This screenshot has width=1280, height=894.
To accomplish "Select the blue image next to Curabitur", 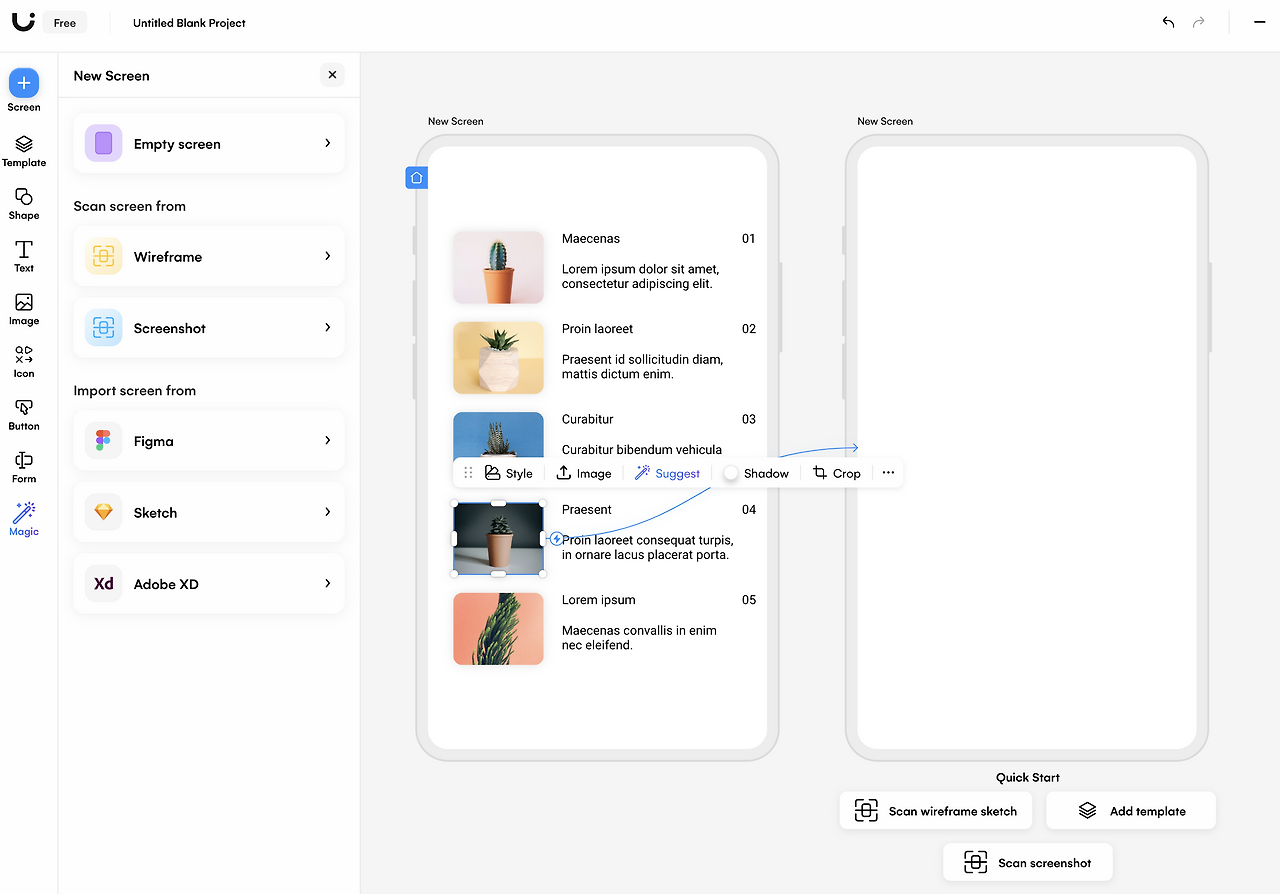I will point(498,435).
